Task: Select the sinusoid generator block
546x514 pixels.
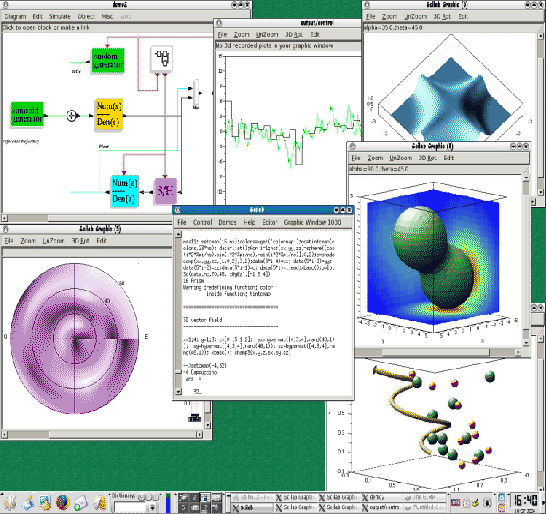Action: 27,114
